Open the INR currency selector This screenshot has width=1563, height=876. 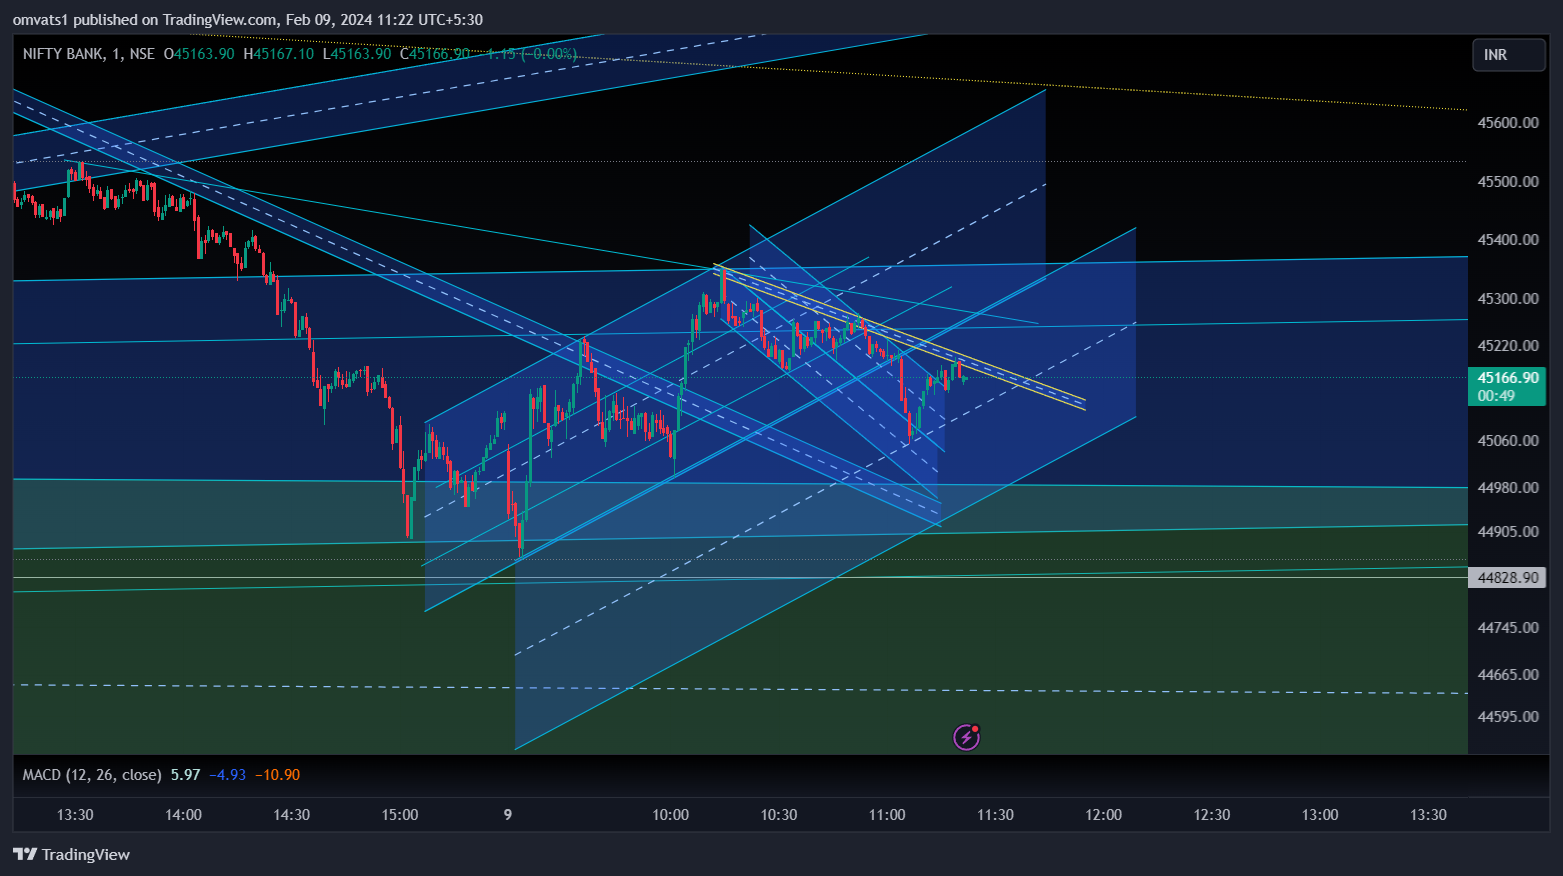pyautogui.click(x=1508, y=55)
